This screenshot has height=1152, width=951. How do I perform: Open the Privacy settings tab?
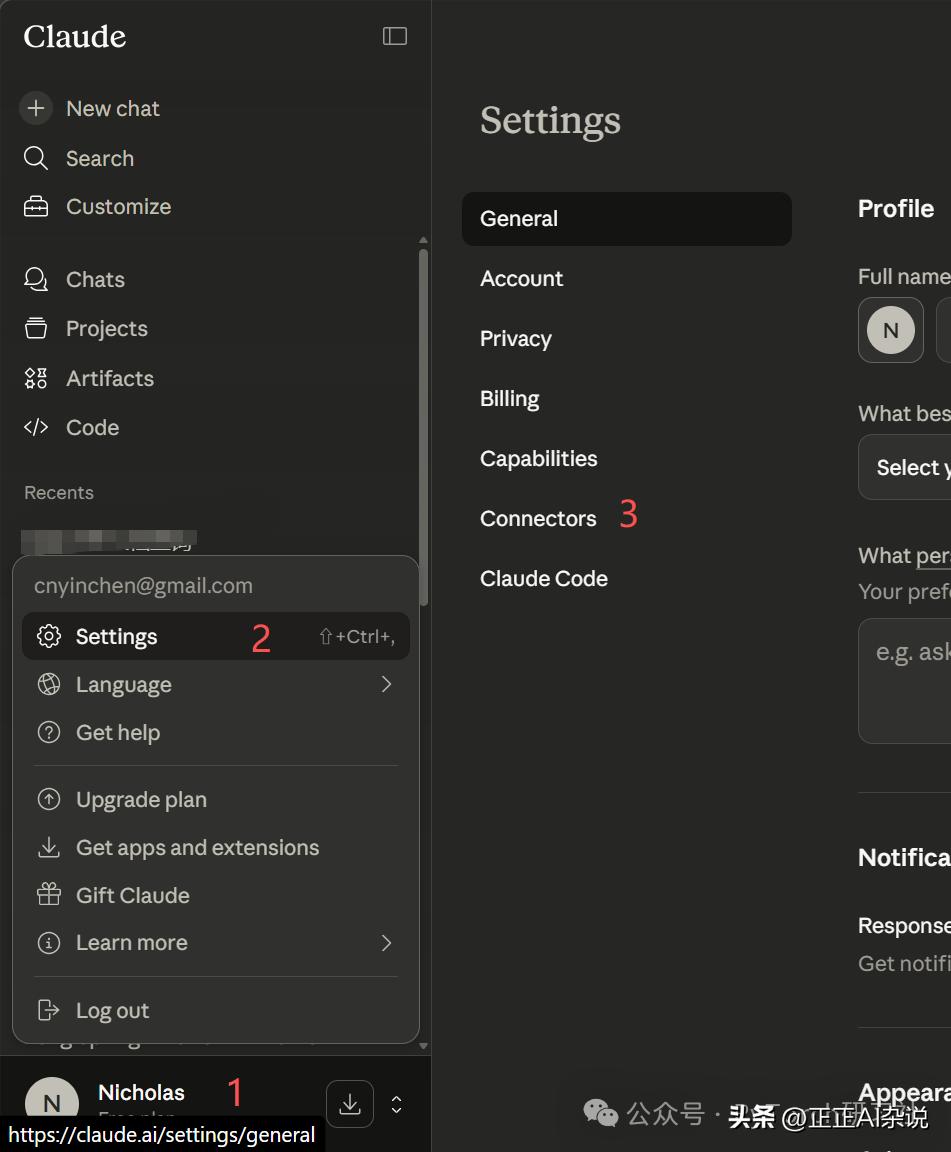[x=515, y=339]
